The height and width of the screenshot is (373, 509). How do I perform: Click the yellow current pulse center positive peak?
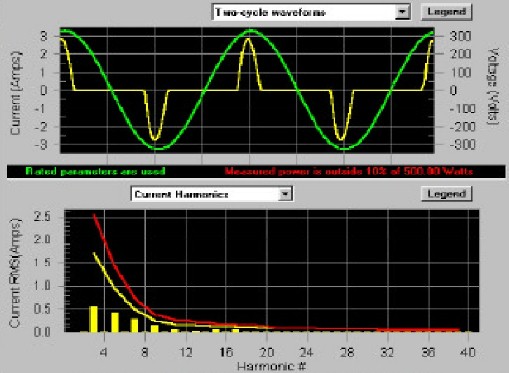point(247,40)
